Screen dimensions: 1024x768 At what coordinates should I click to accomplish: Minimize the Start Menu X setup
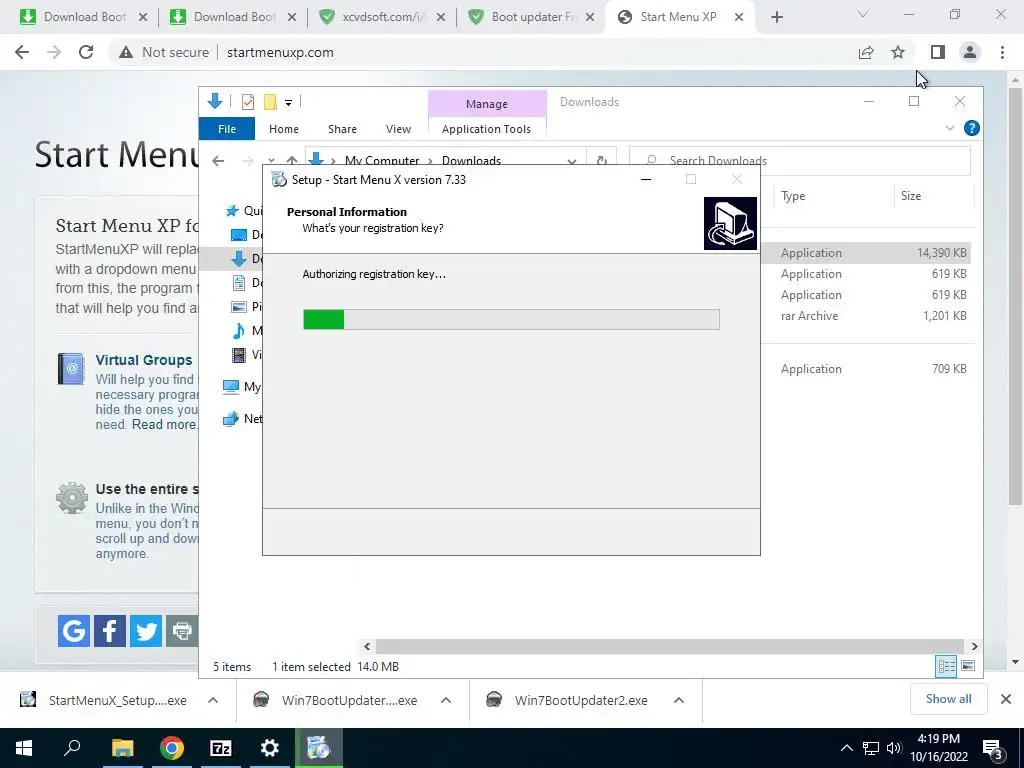pyautogui.click(x=646, y=180)
